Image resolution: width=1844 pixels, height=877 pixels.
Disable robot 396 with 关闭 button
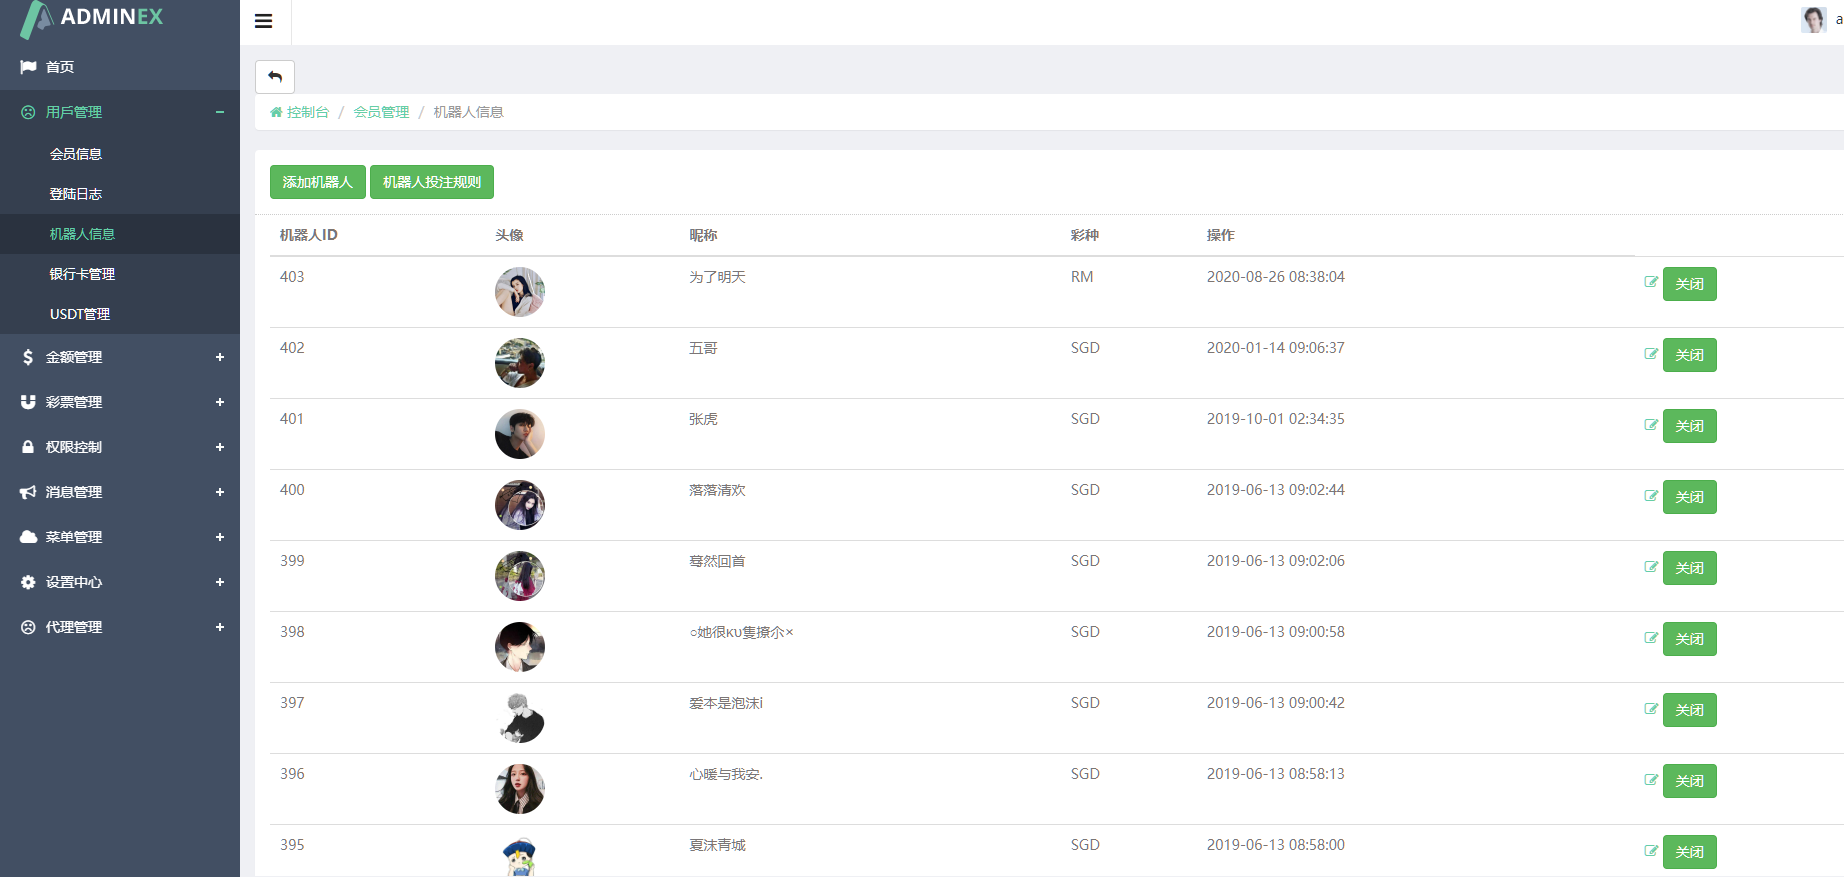click(1689, 781)
